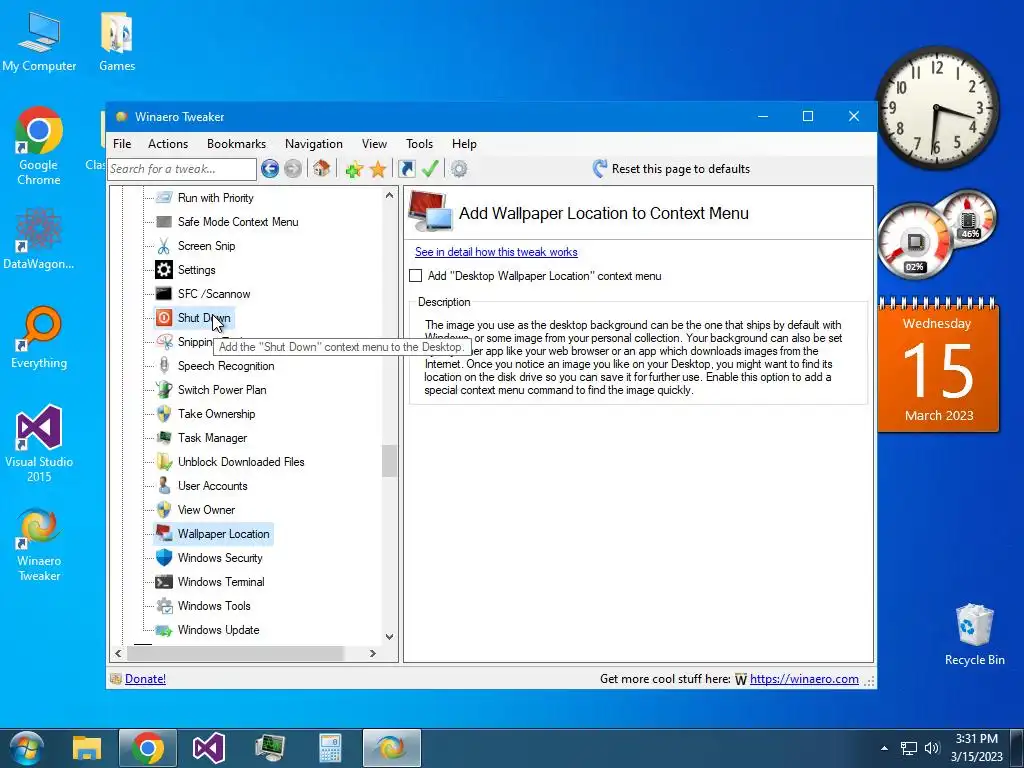Click the Settings gear icon in tree
Image resolution: width=1024 pixels, height=768 pixels.
(164, 270)
